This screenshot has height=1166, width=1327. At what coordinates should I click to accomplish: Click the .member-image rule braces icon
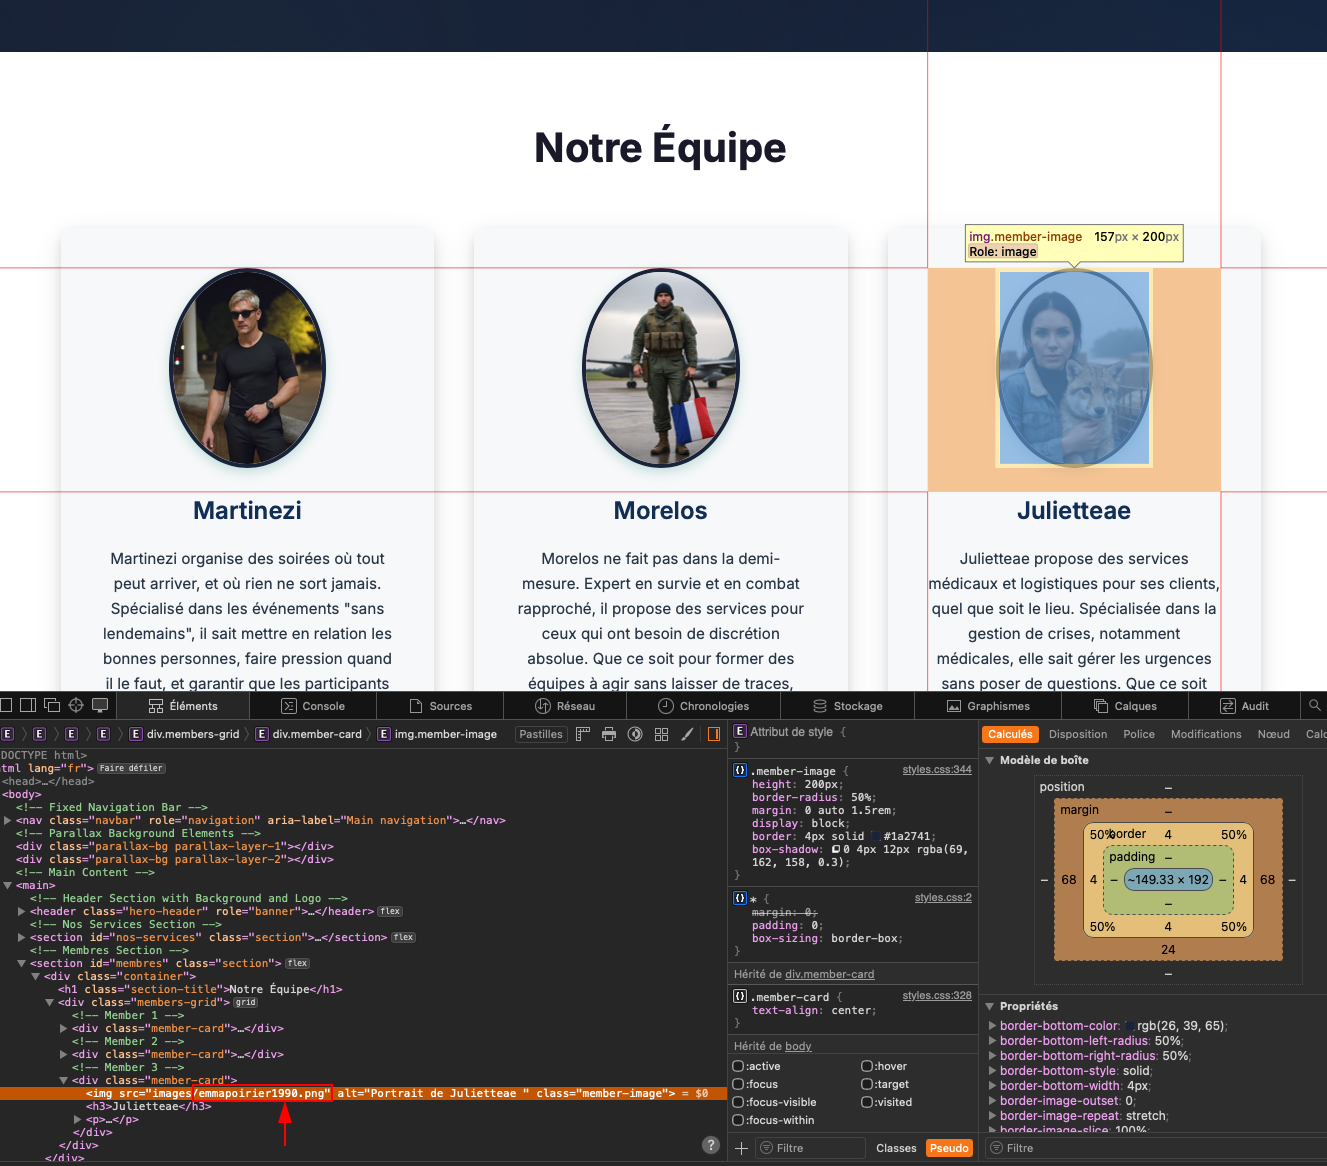click(x=740, y=771)
